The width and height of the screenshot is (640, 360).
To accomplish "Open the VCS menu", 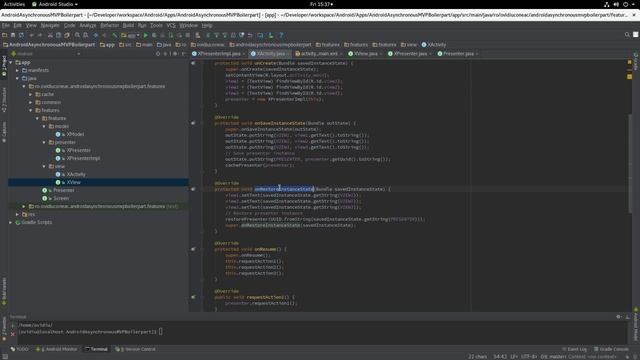I will click(171, 25).
